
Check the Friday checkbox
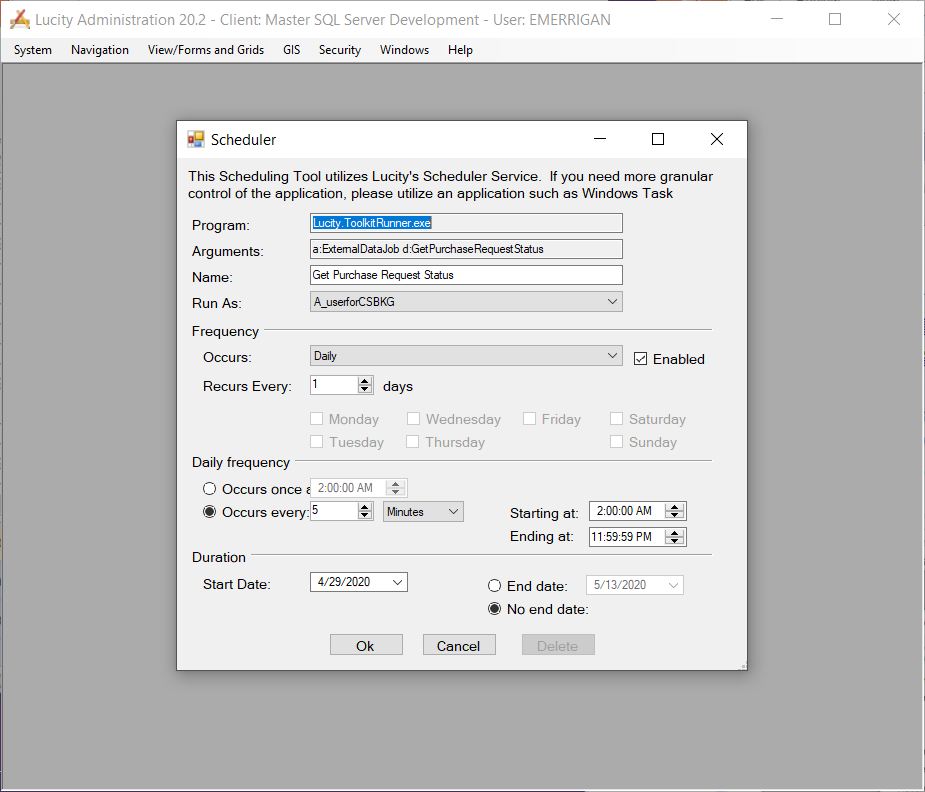tap(530, 419)
